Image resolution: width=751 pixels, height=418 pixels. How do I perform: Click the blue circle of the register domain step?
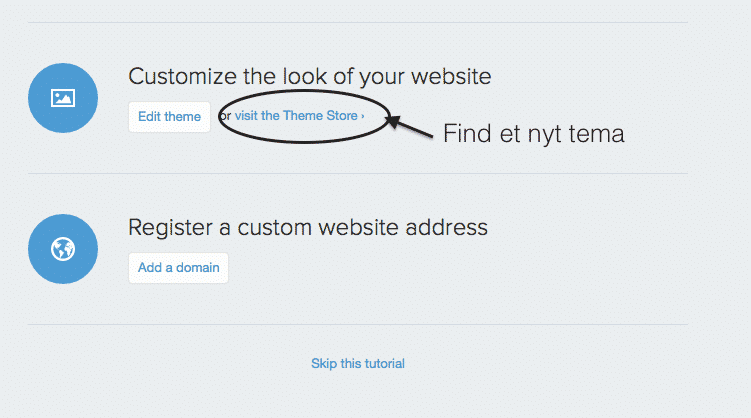63,249
